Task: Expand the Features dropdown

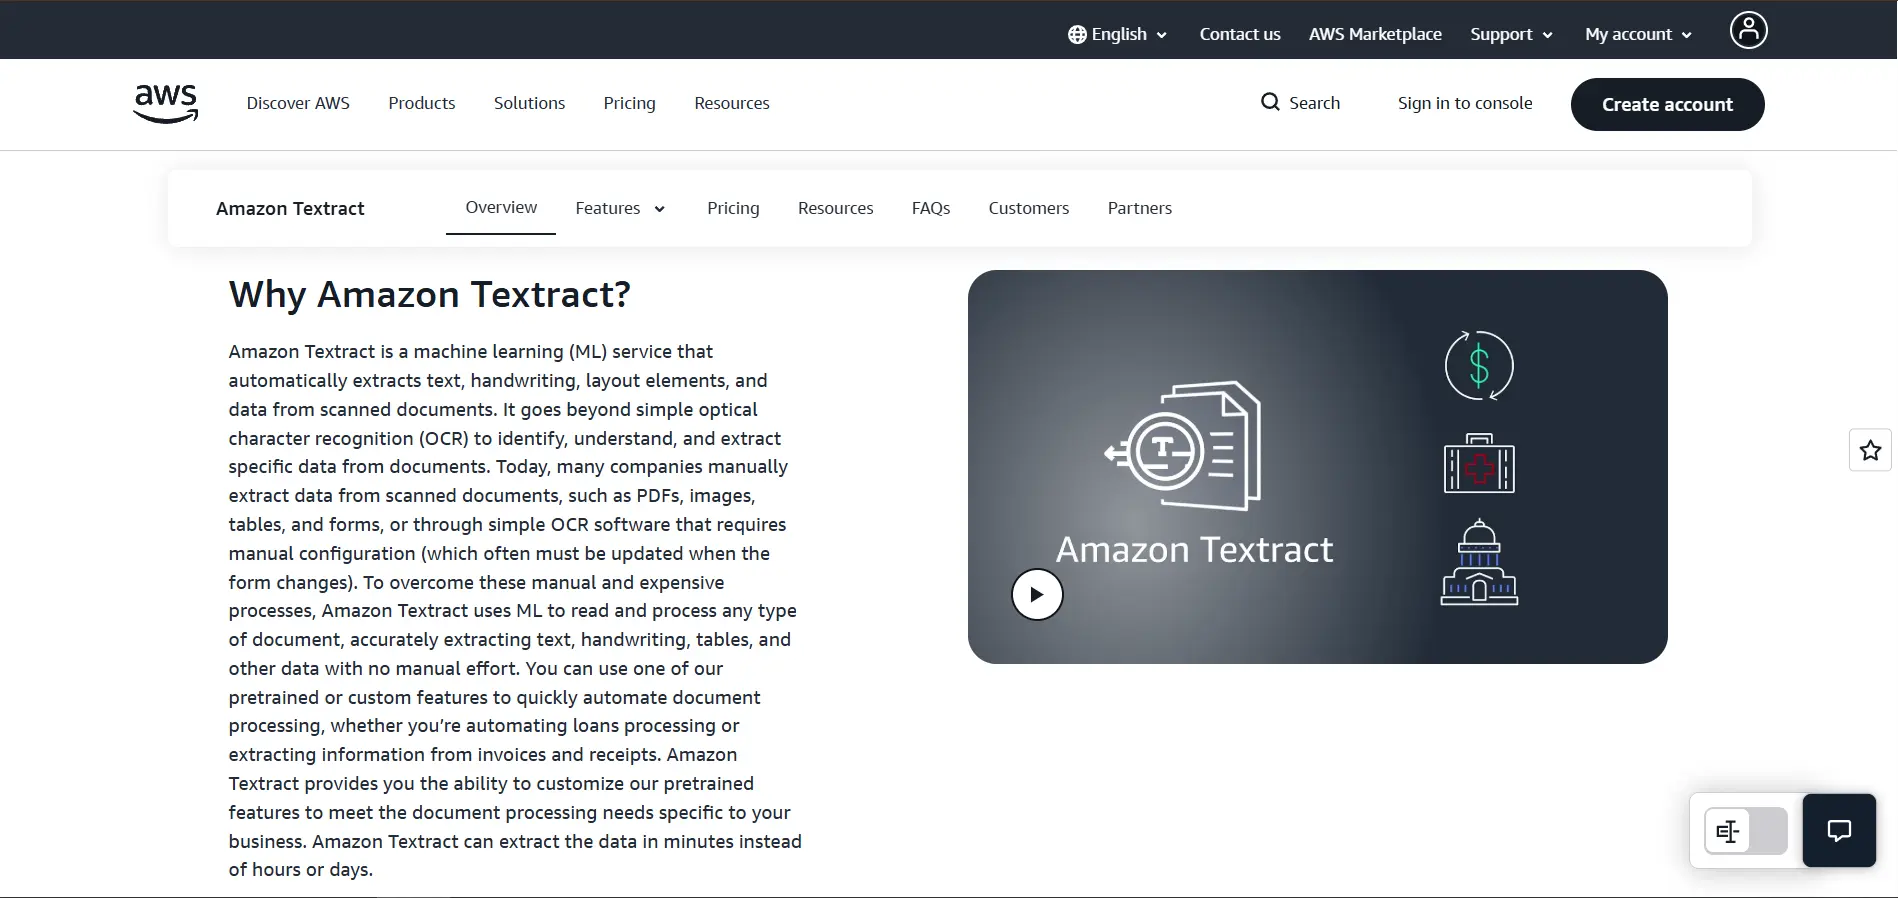Action: (620, 208)
